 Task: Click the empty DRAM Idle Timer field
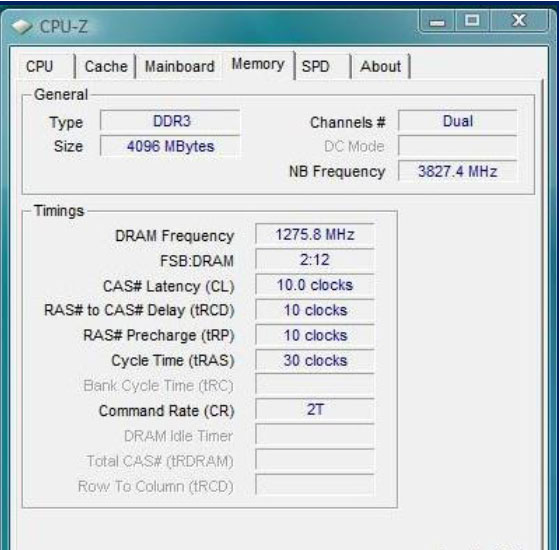[315, 435]
